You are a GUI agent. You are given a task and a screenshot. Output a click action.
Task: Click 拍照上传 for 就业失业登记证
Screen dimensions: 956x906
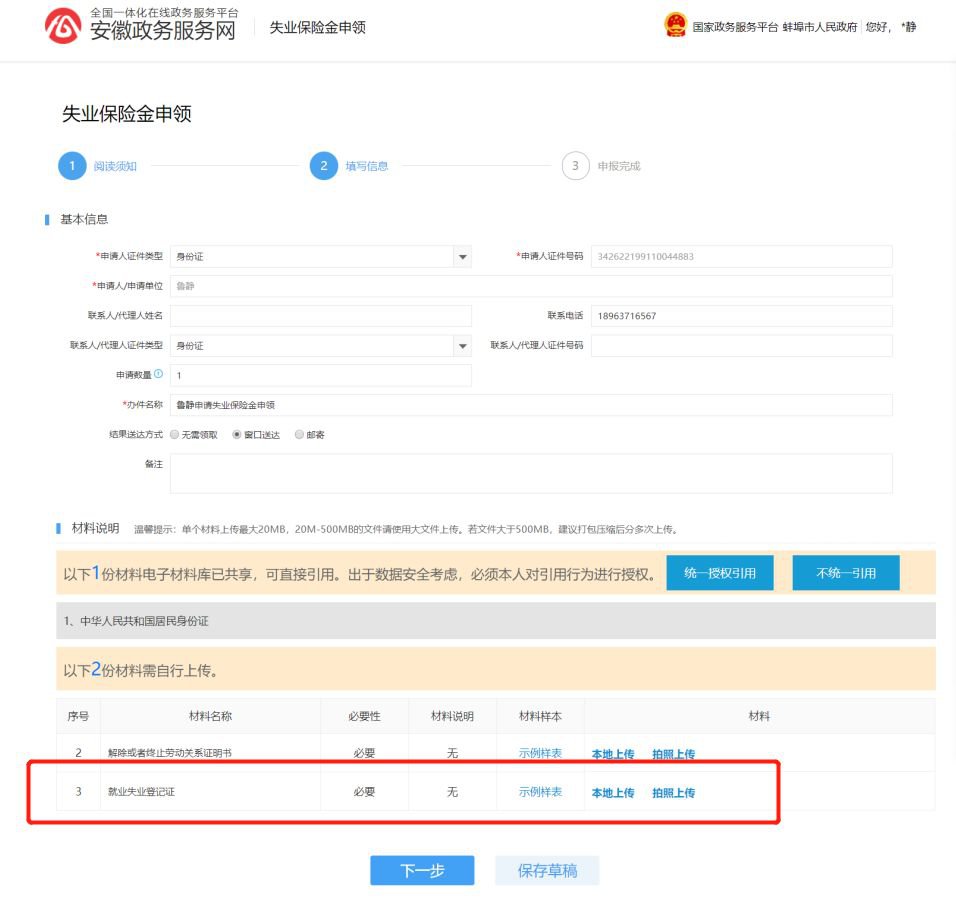click(x=674, y=793)
